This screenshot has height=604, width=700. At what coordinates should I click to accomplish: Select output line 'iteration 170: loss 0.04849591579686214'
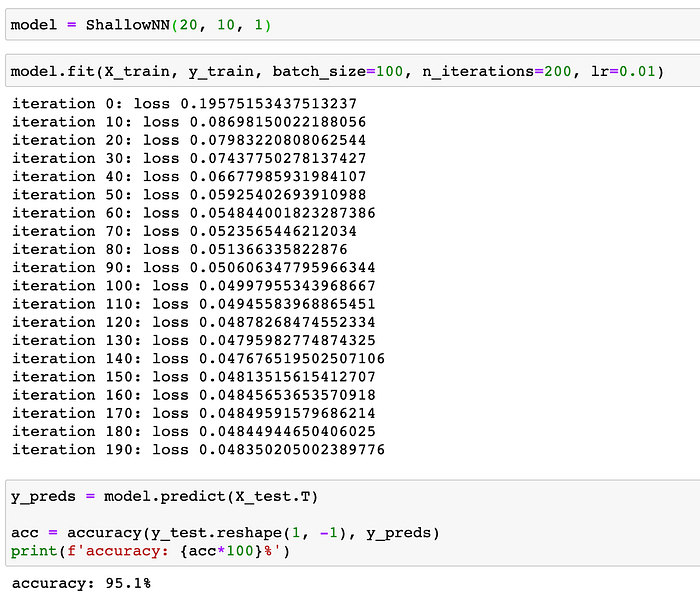pyautogui.click(x=194, y=413)
